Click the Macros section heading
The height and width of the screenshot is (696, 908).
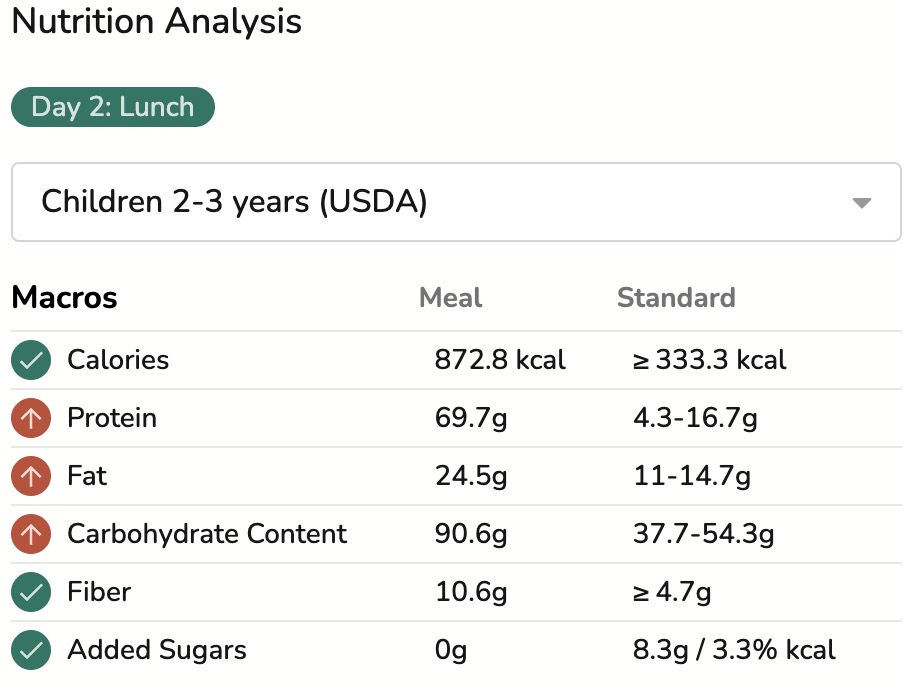click(63, 297)
